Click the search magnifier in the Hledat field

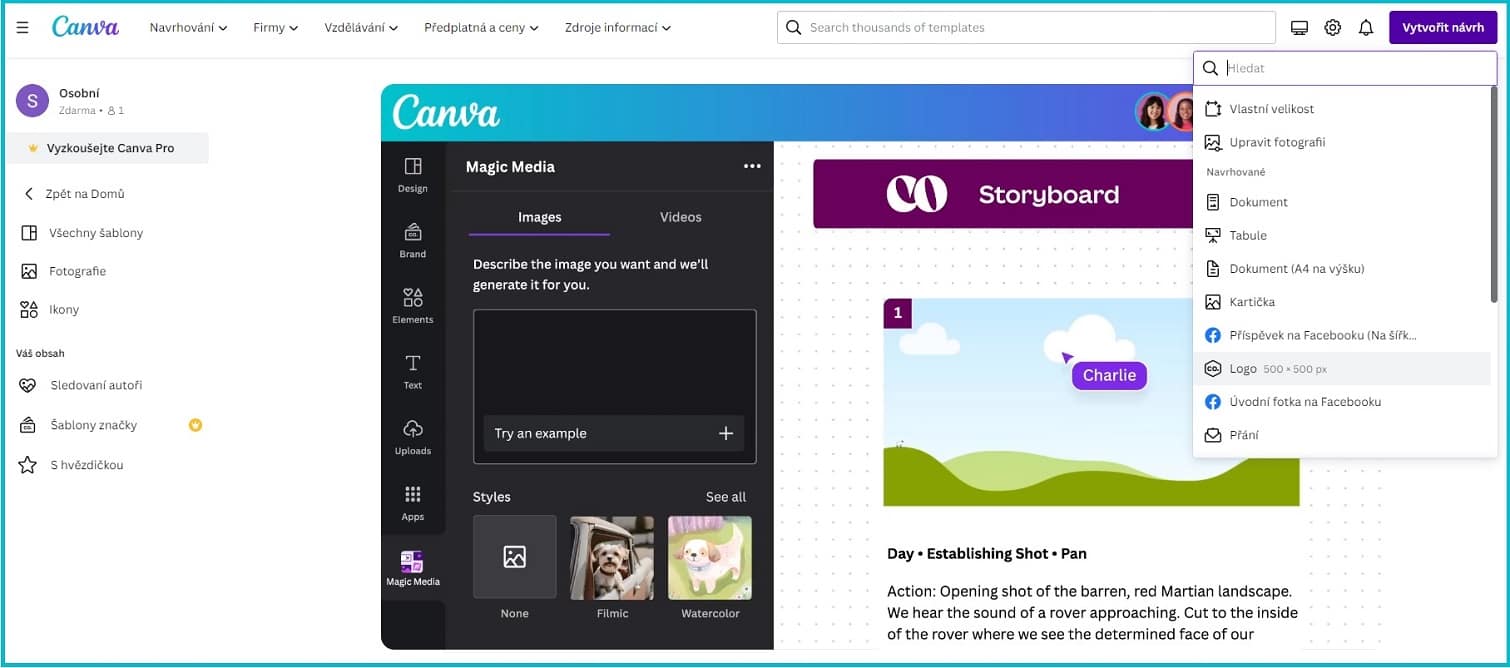tap(1210, 67)
